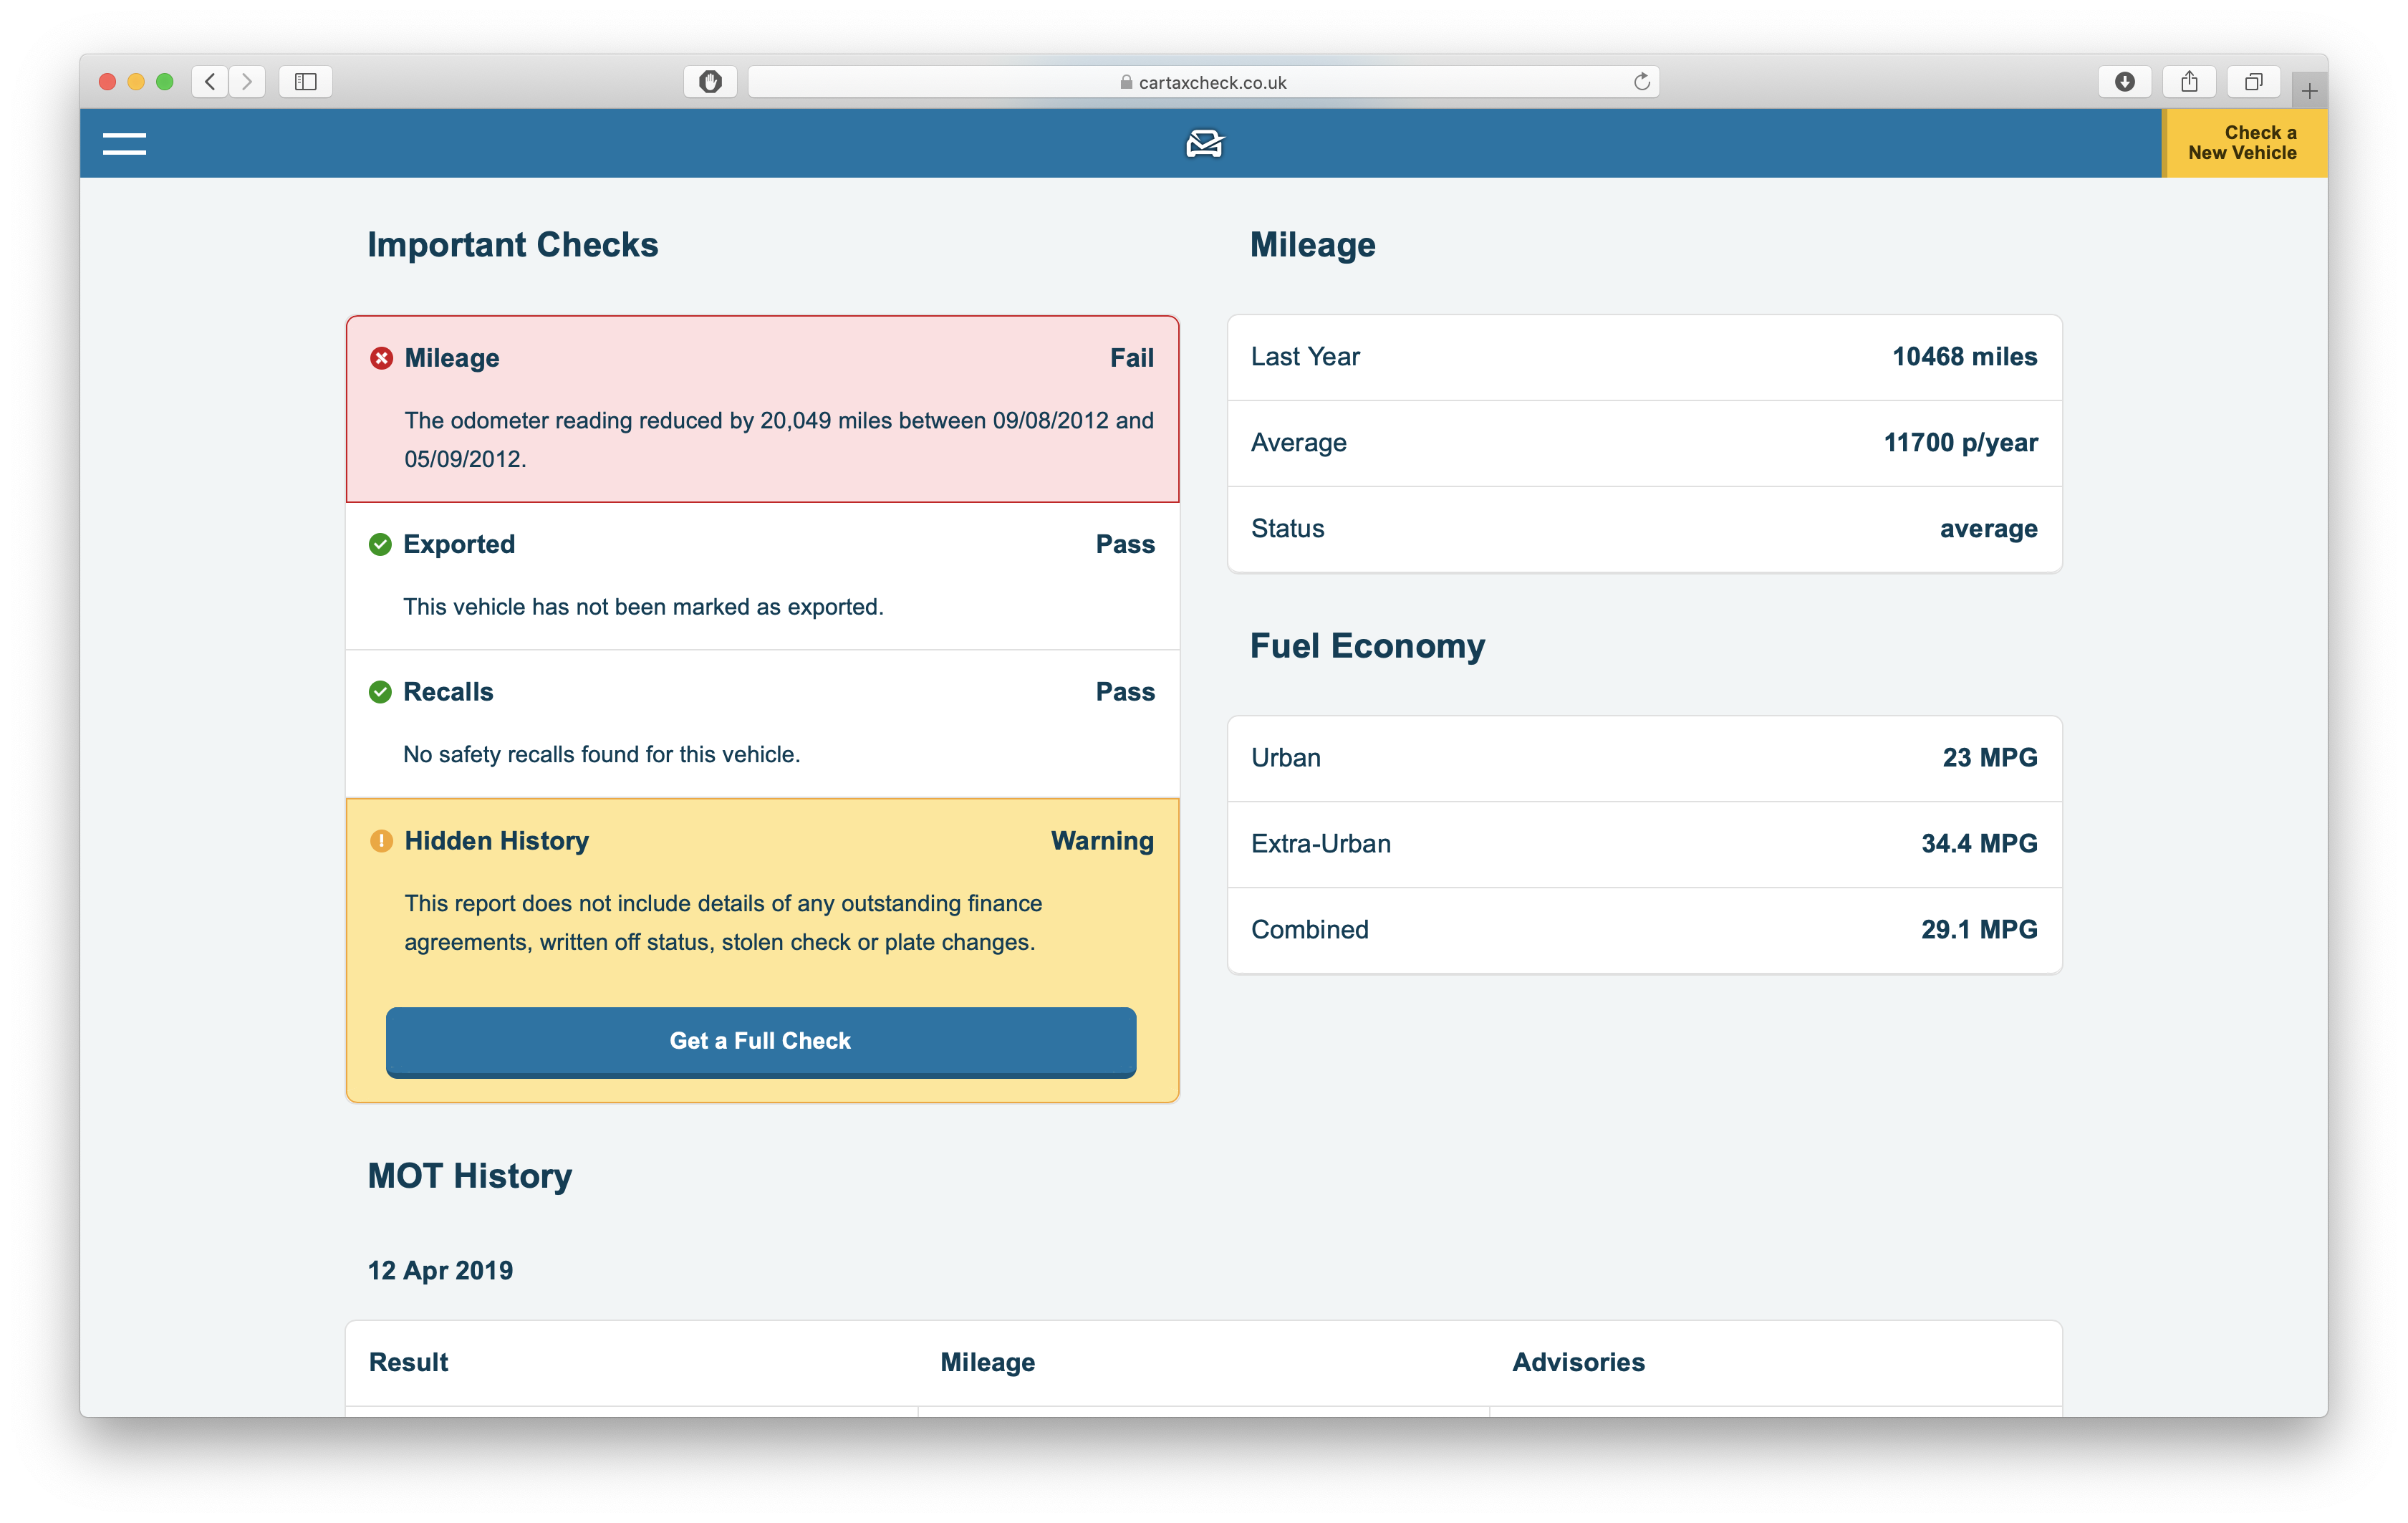Click the red fail icon beside Mileage
Viewport: 2408px width, 1523px height.
pos(381,358)
